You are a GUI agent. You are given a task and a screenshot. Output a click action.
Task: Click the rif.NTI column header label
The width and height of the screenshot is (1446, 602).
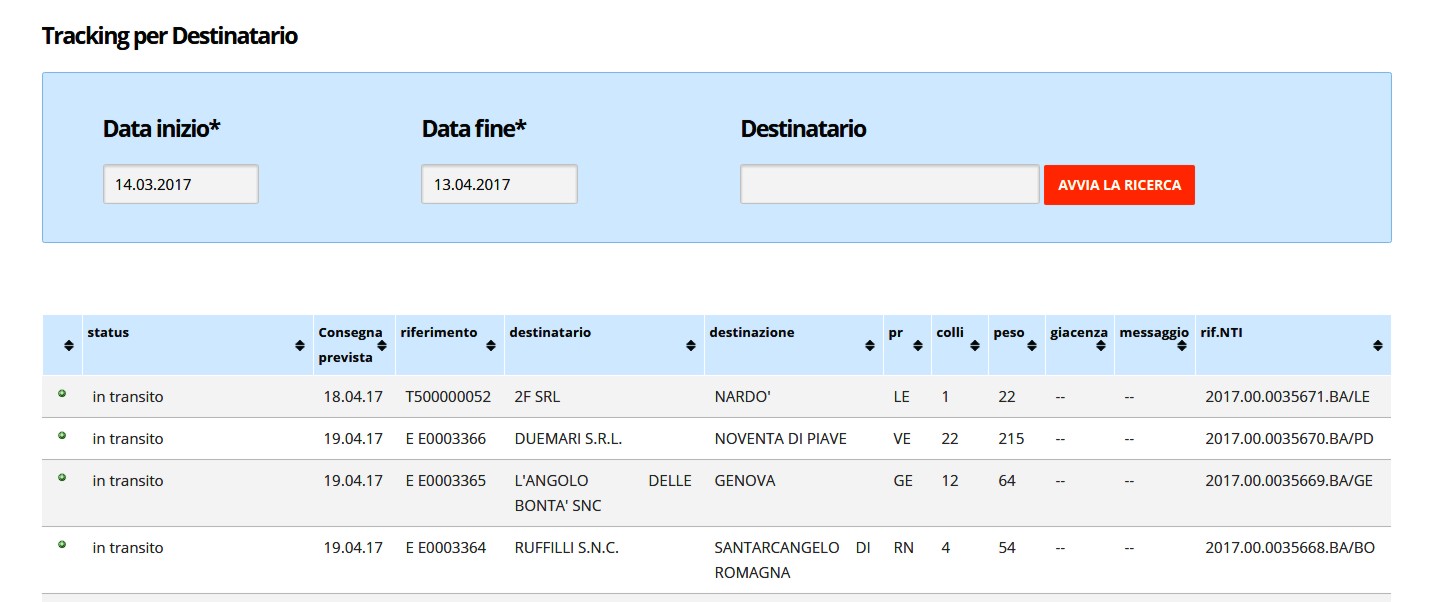click(1221, 333)
